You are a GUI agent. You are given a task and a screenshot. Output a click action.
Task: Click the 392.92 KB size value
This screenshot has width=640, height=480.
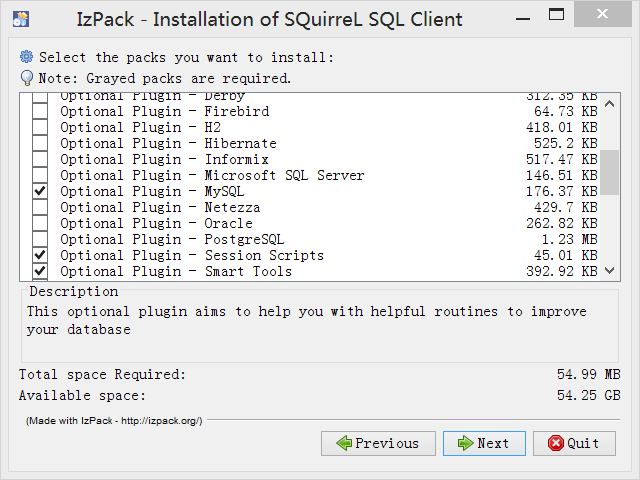pos(562,271)
